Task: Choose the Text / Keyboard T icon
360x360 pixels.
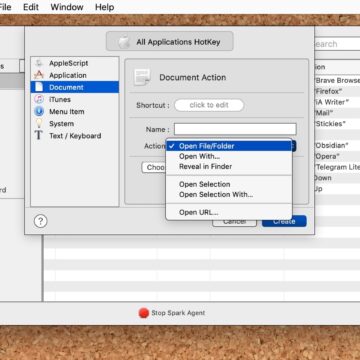Action: pos(39,136)
